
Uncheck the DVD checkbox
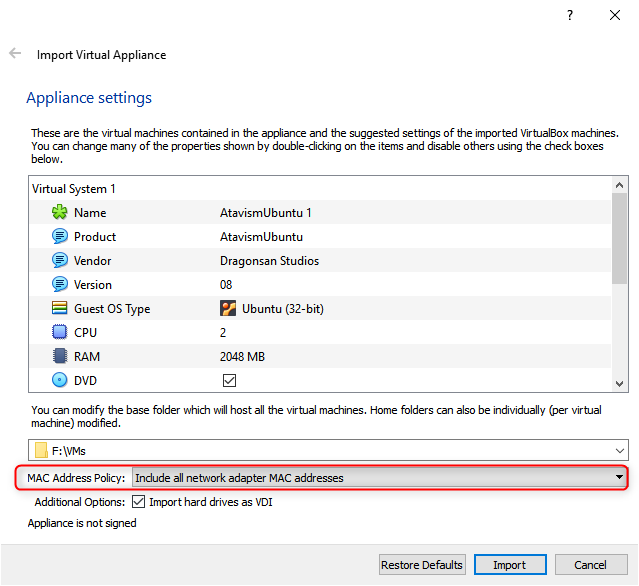click(x=228, y=381)
